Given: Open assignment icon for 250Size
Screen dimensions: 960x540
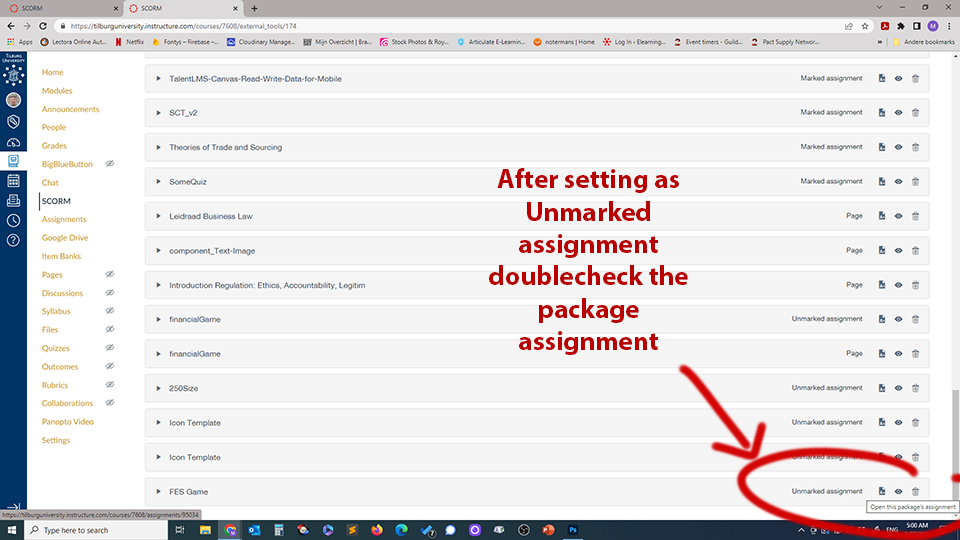Looking at the screenshot, I should coord(882,388).
